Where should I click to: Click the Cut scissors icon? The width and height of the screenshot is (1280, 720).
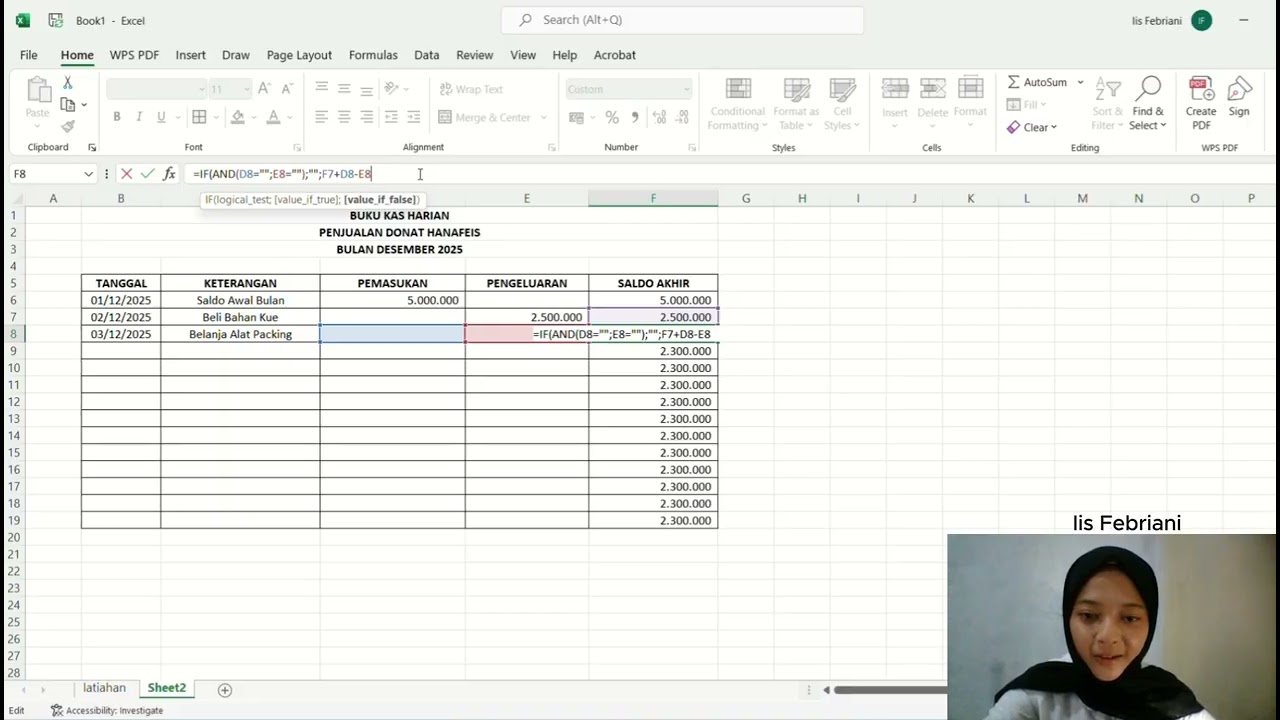tap(67, 83)
